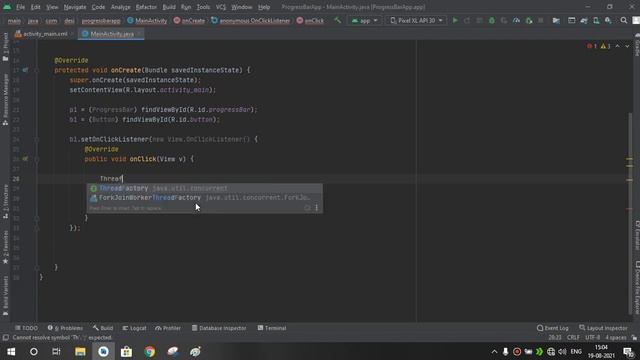Image resolution: width=640 pixels, height=360 pixels.
Task: Open the completion popup three-dot options
Action: (x=317, y=208)
